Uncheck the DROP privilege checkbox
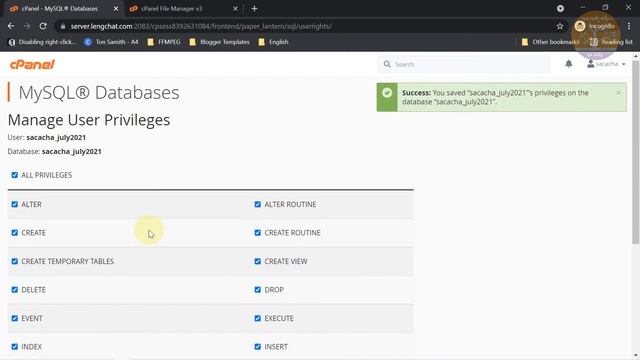This screenshot has width=640, height=360. point(258,290)
